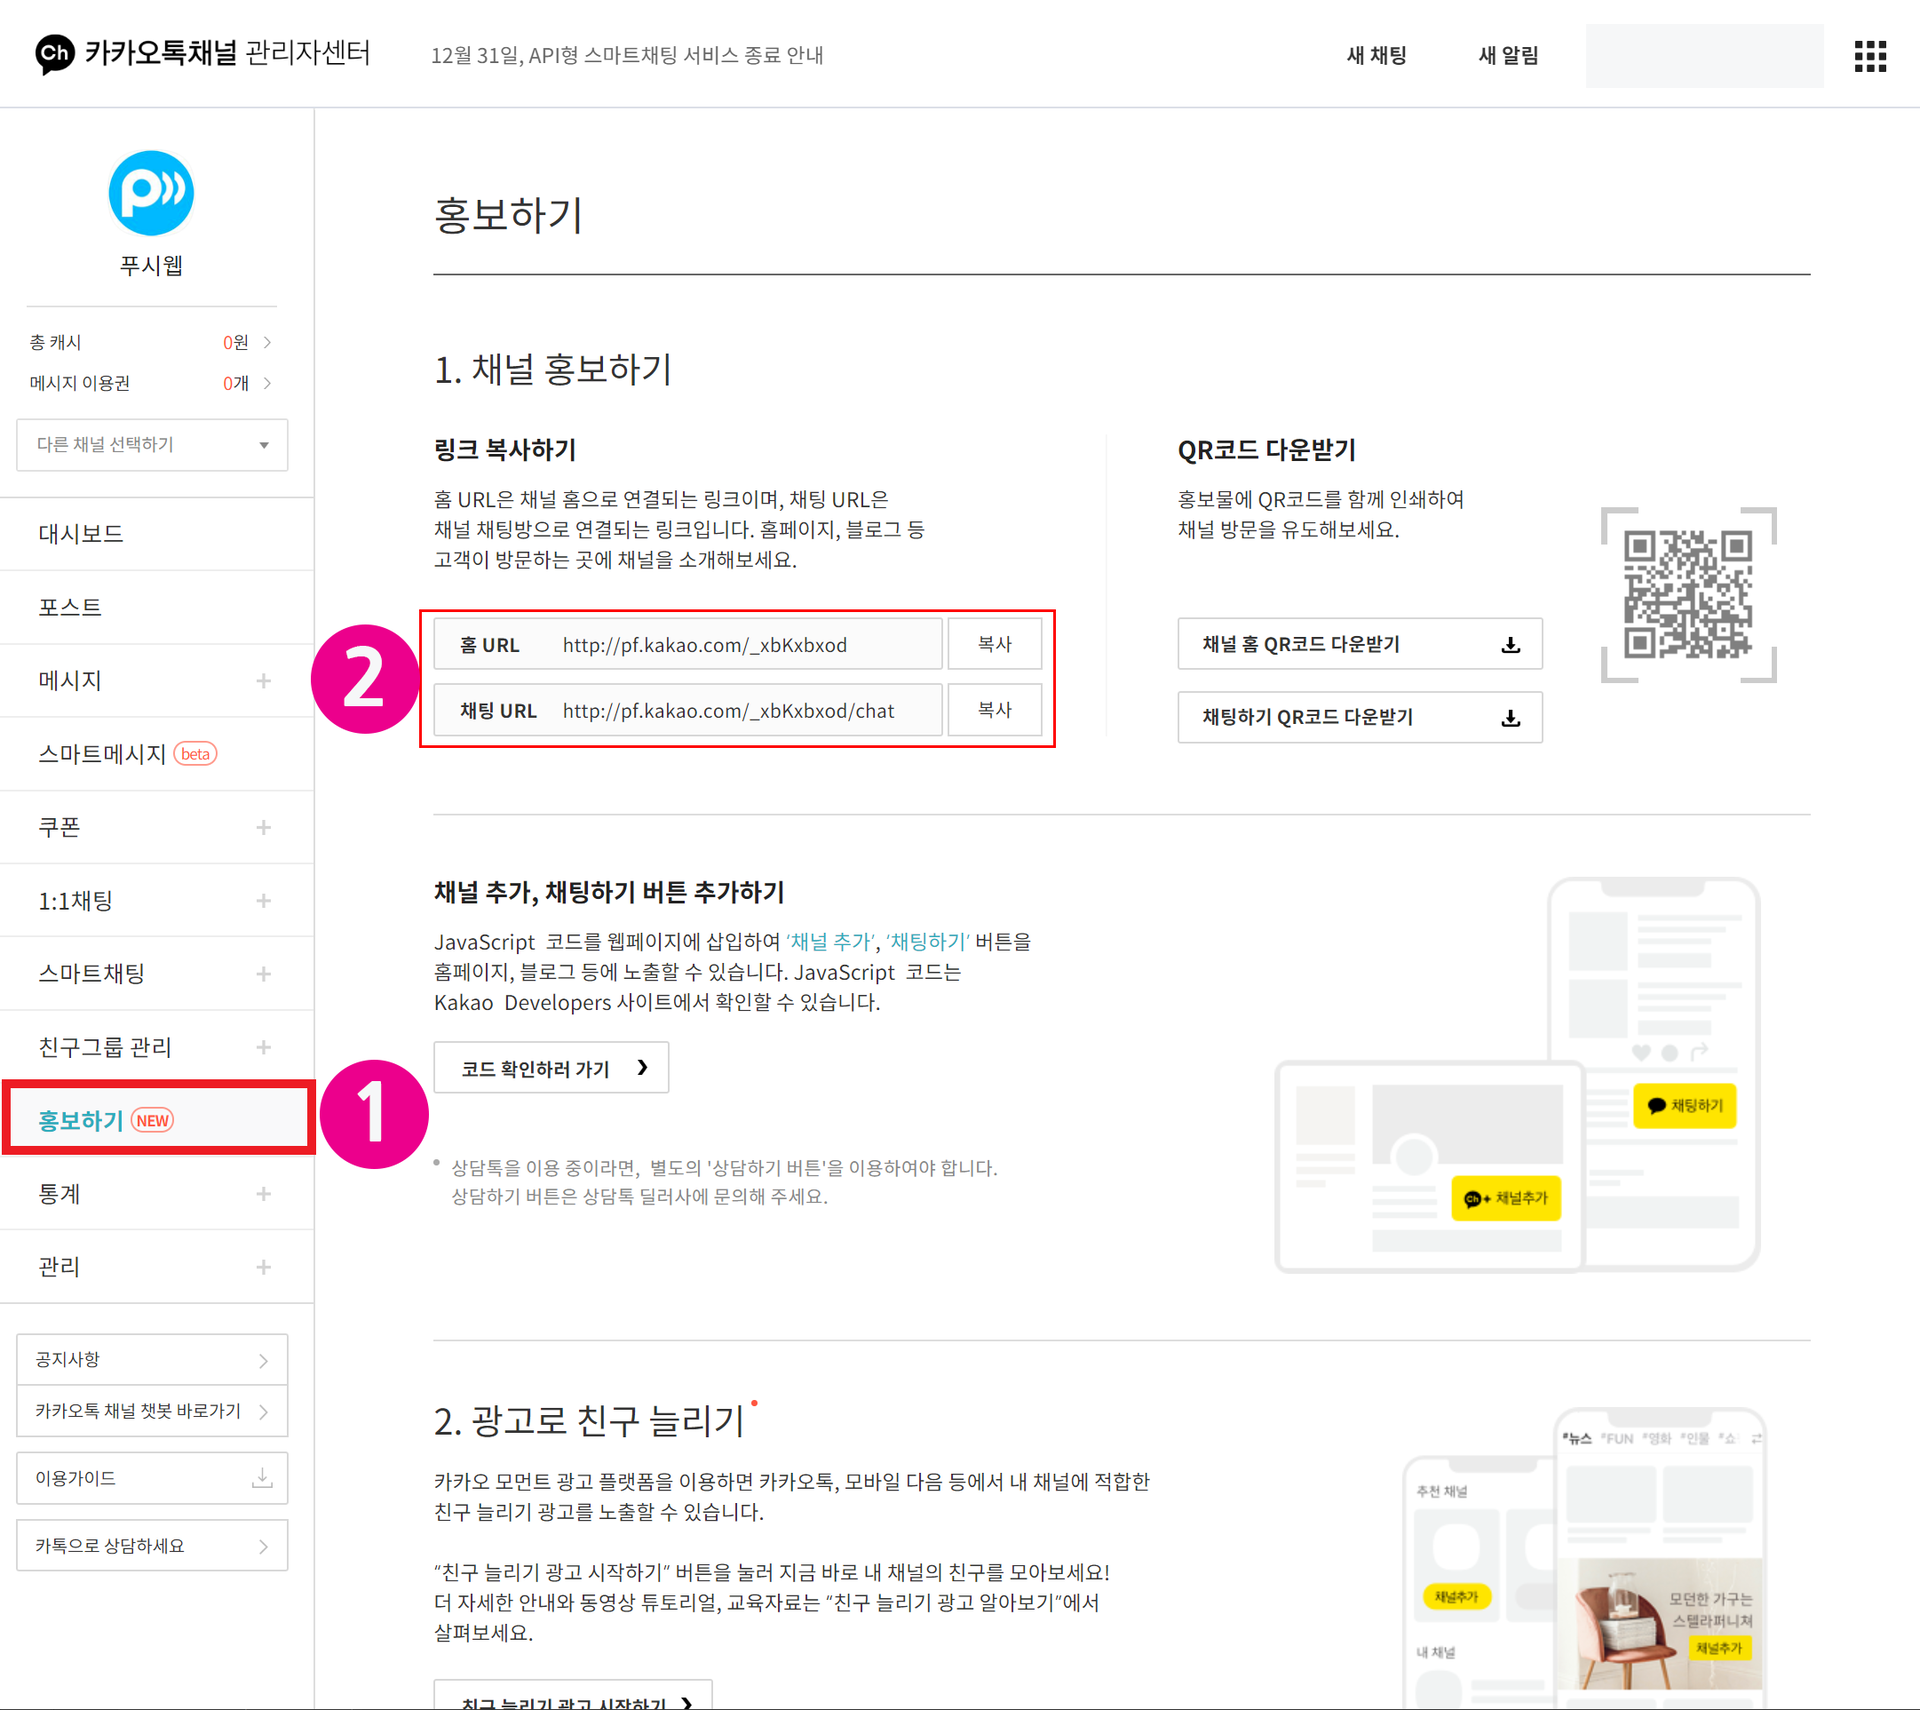Screen dimensions: 1920x1710
Task: Copy the 채팅 URL with 복사 button
Action: [x=994, y=710]
